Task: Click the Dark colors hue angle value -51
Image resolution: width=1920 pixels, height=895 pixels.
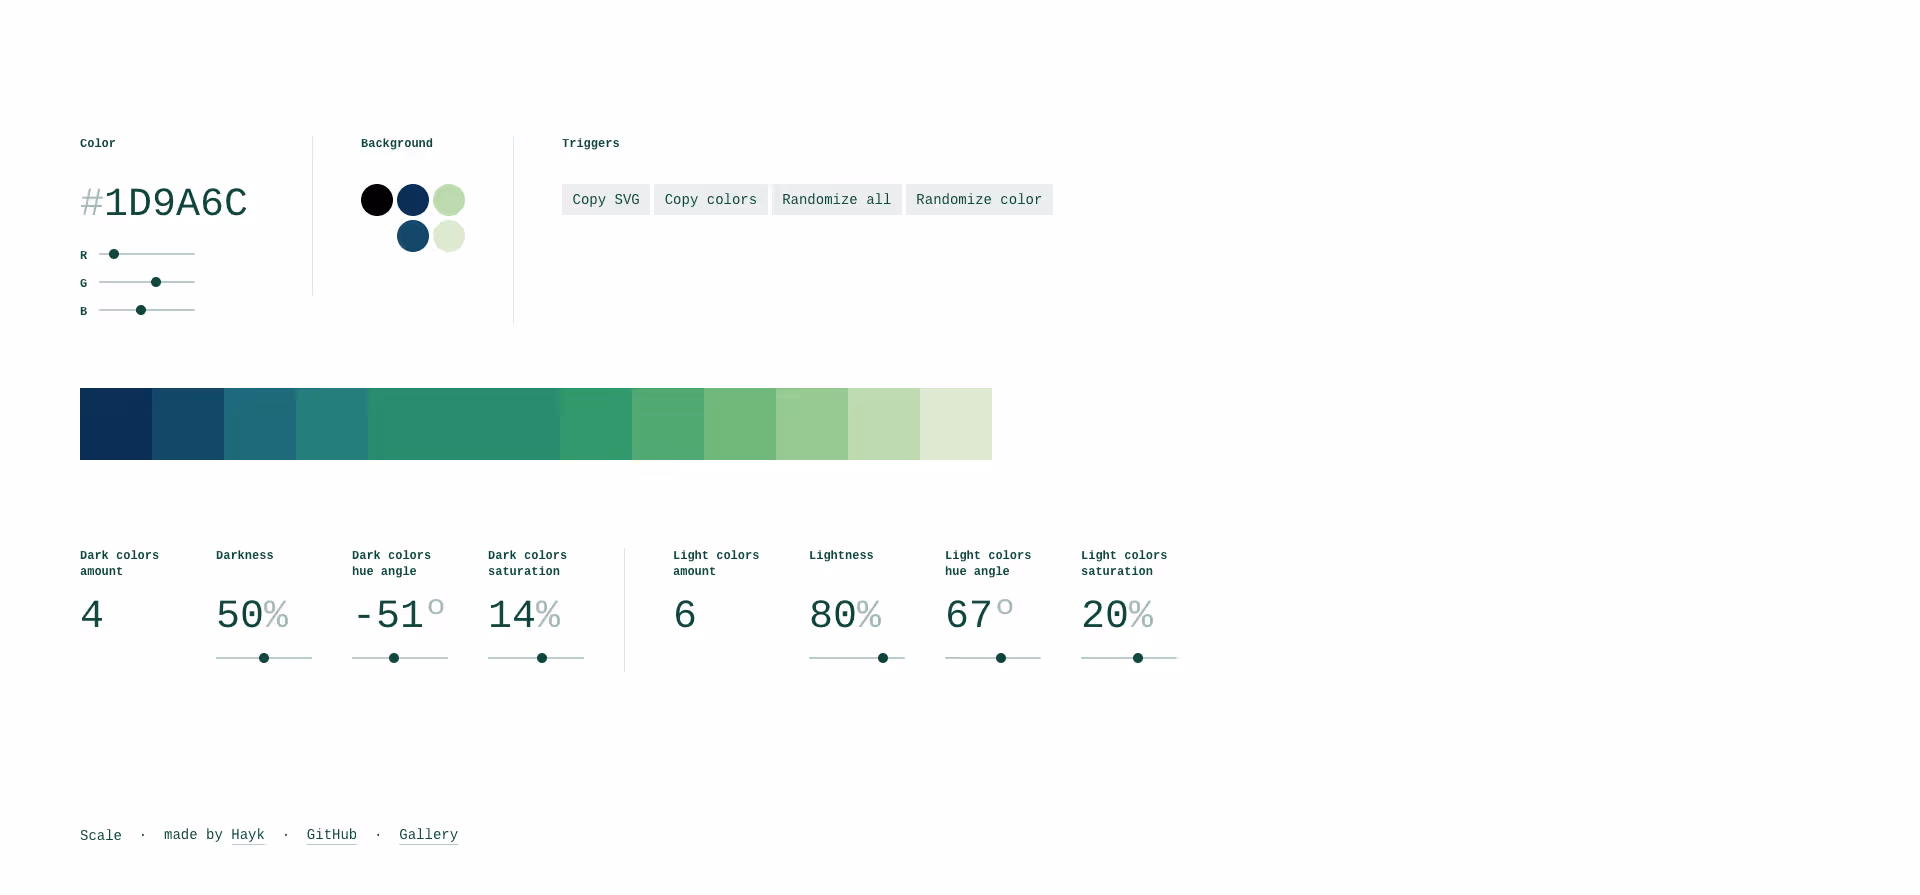Action: point(389,615)
